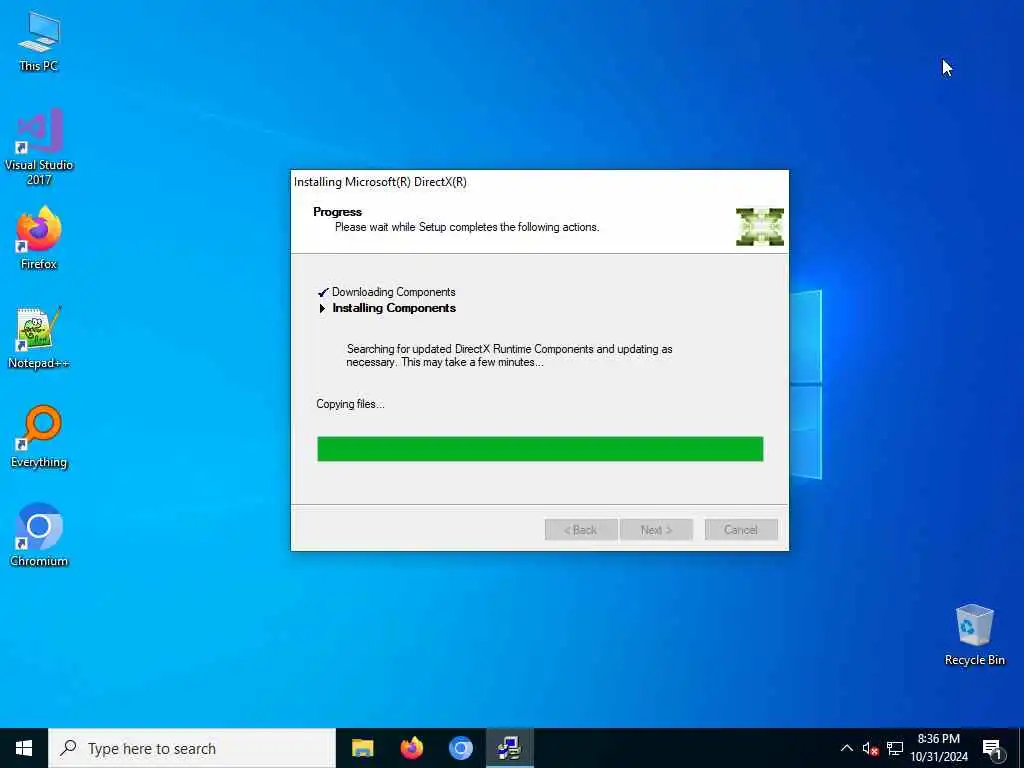This screenshot has width=1024, height=768.
Task: Select the Notepad++ desktop shortcut
Action: pyautogui.click(x=39, y=338)
